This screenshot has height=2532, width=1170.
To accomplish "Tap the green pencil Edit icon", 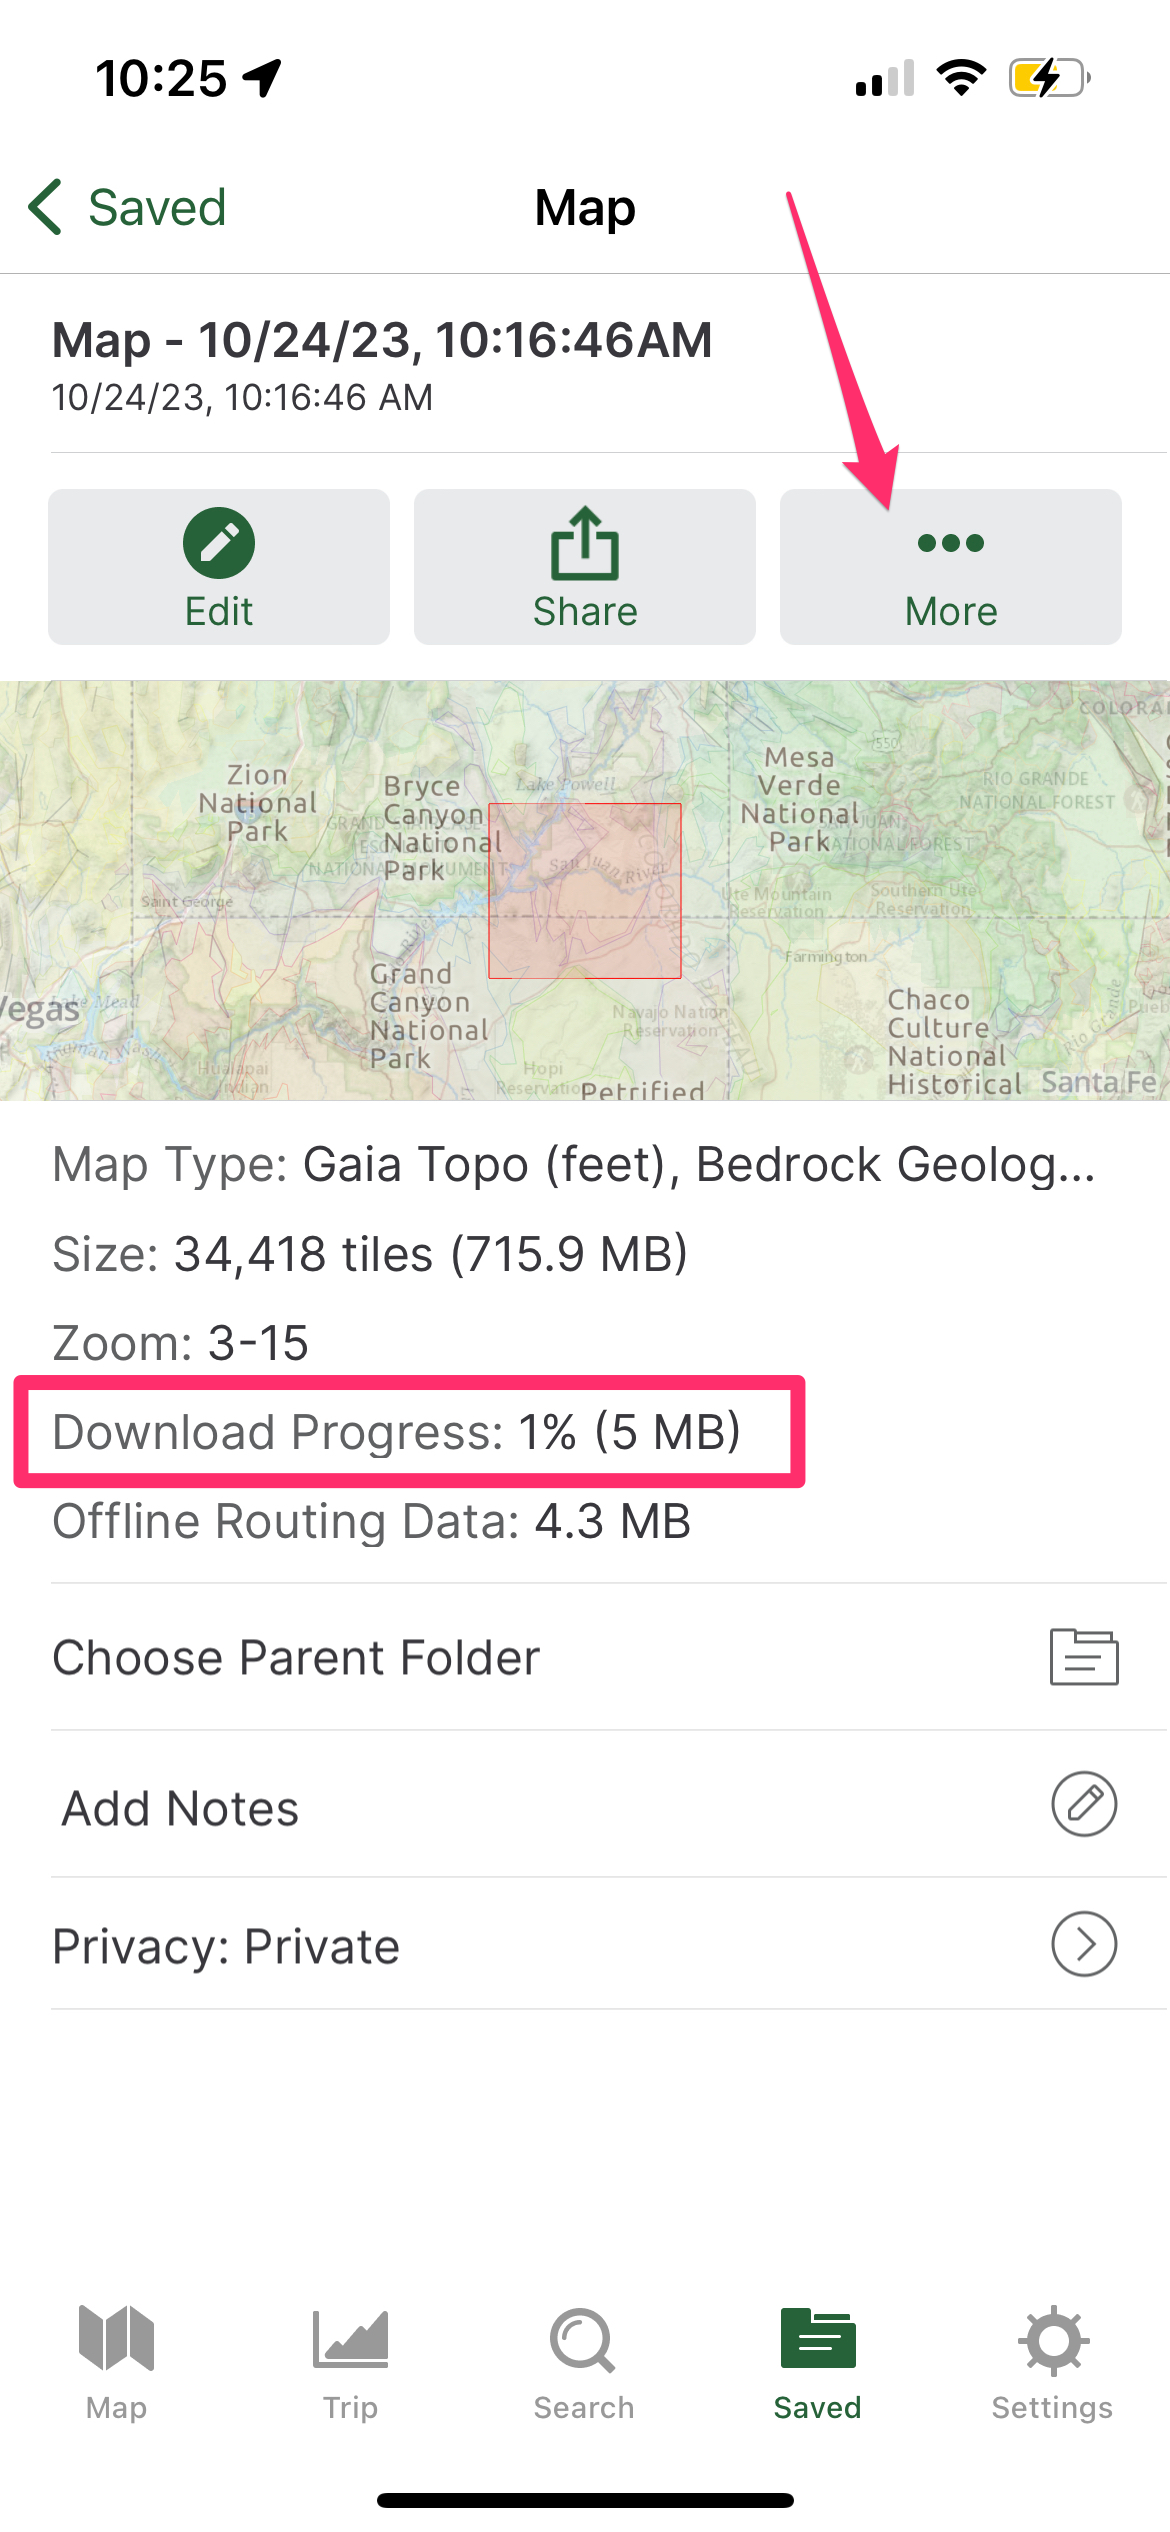I will (219, 543).
